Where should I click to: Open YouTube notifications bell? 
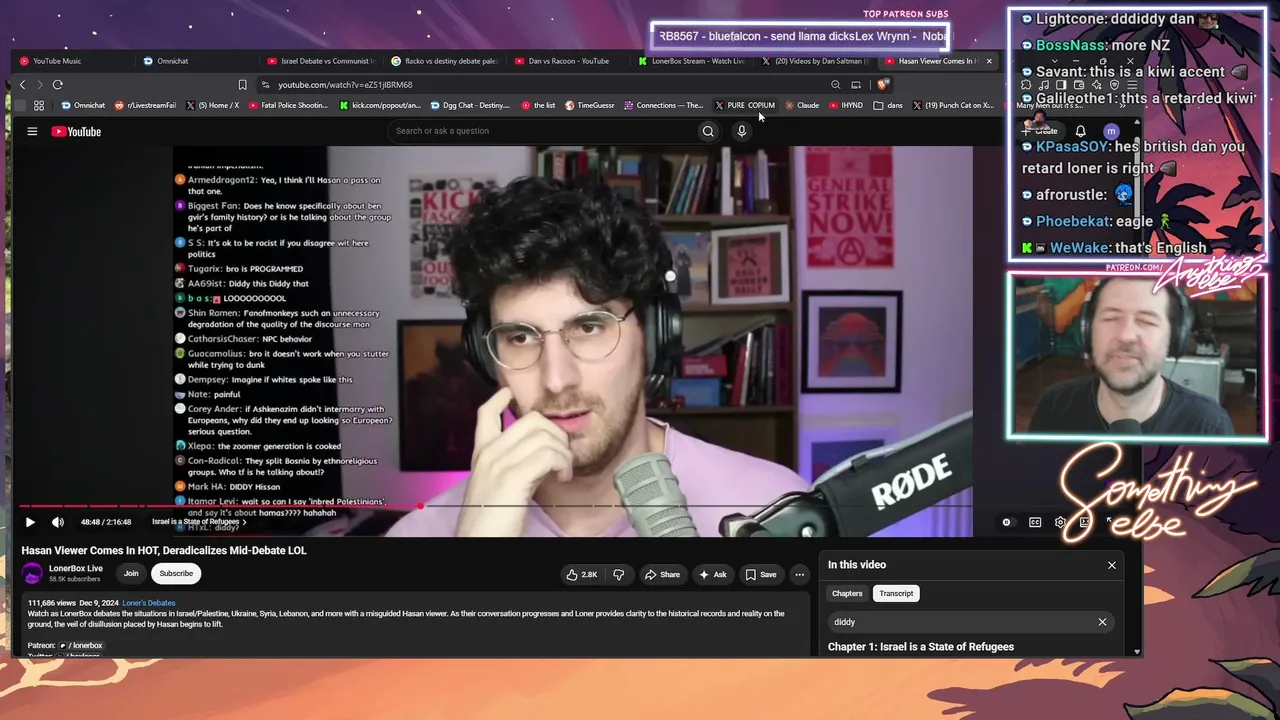tap(1080, 131)
